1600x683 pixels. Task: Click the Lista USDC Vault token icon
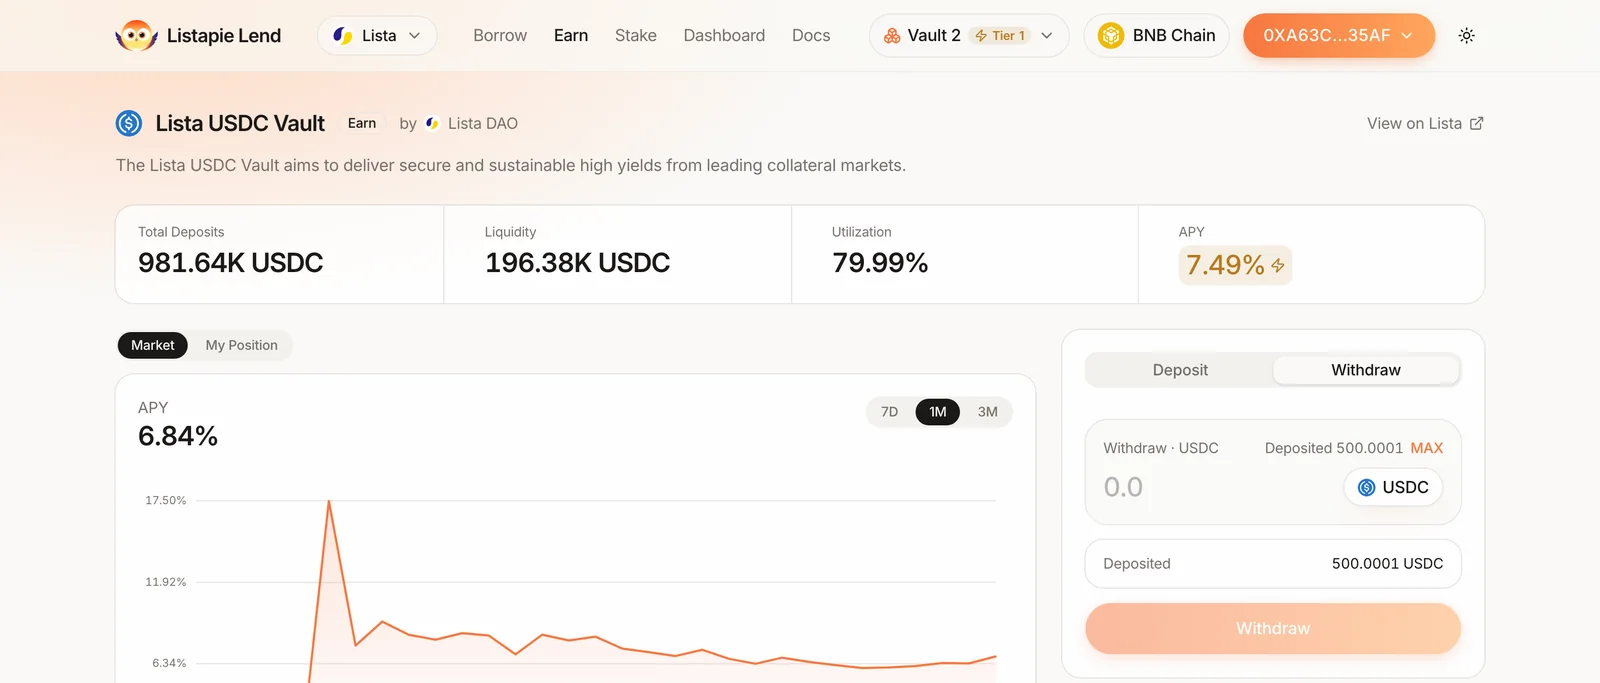click(129, 123)
